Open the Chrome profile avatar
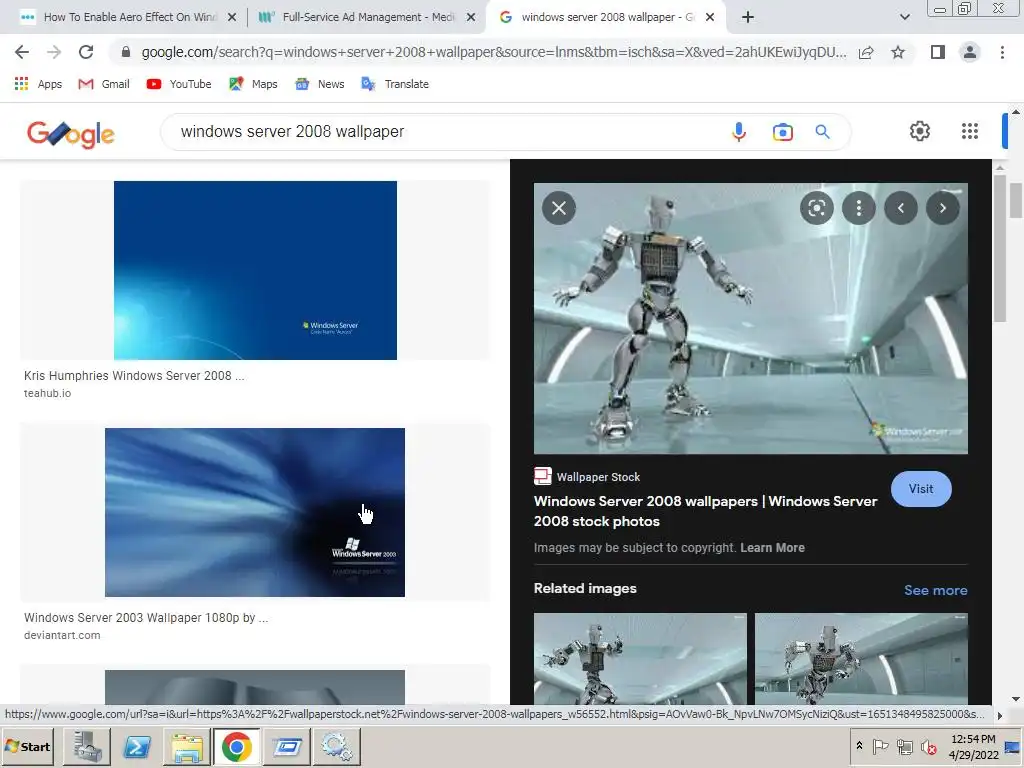Screen dimensions: 1024x768 970,52
